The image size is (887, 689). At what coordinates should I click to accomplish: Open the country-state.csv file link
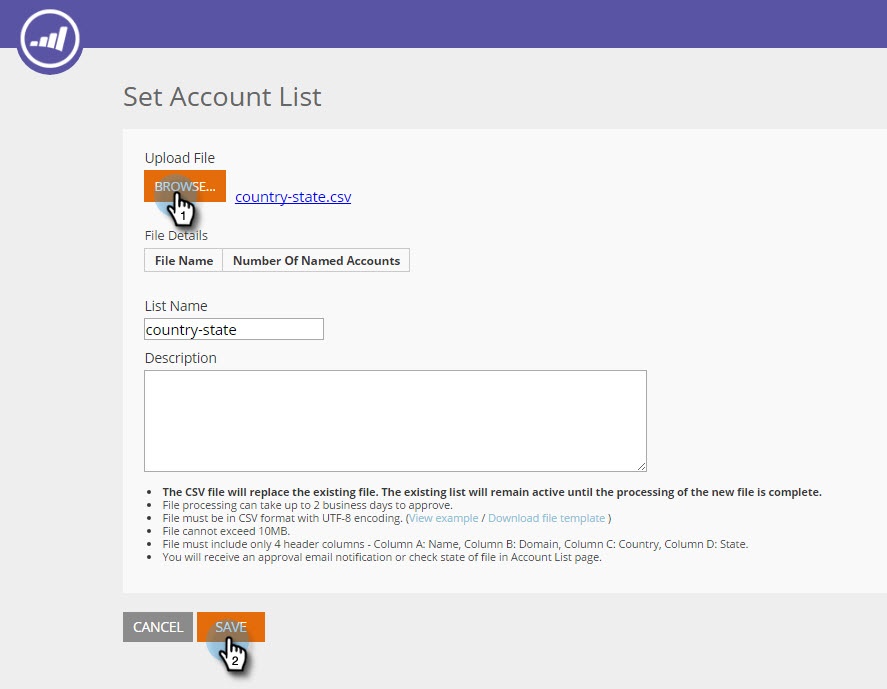293,197
